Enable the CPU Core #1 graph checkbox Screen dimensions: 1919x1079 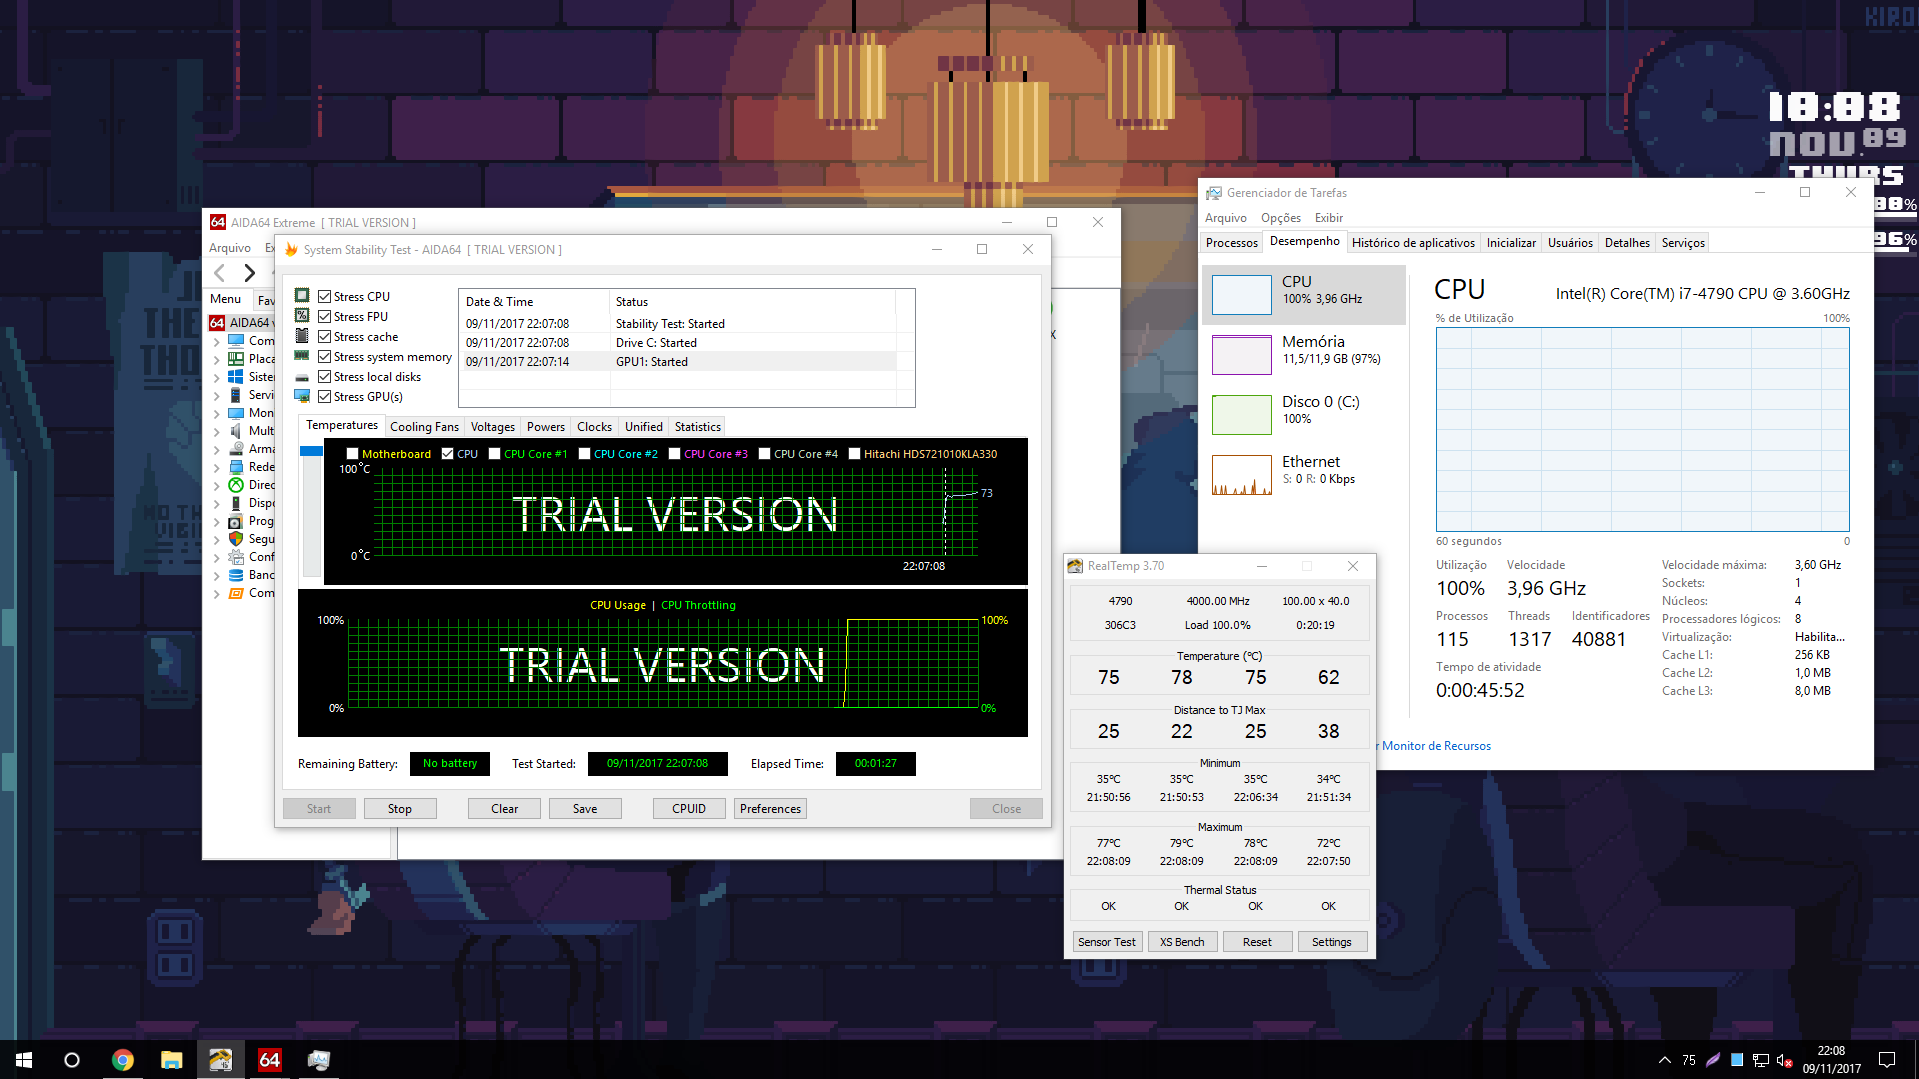click(x=494, y=454)
